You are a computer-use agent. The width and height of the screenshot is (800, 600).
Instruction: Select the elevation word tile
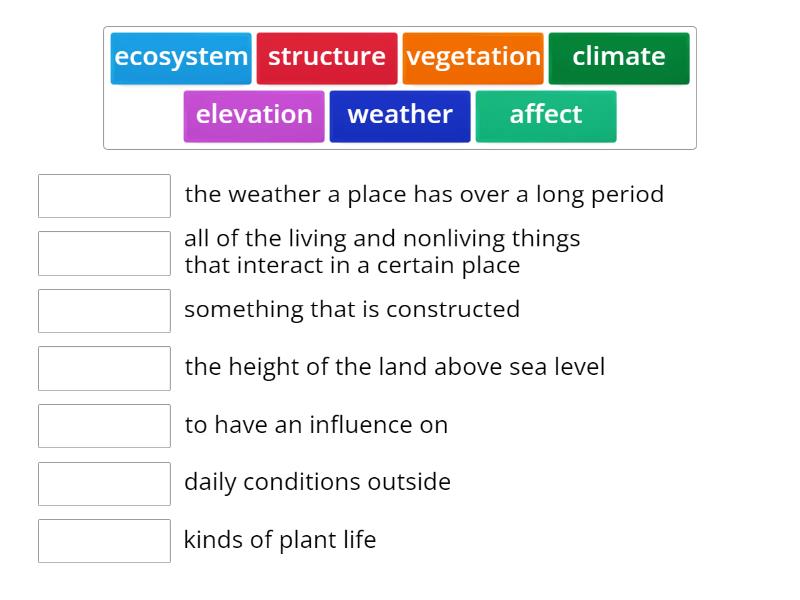254,115
